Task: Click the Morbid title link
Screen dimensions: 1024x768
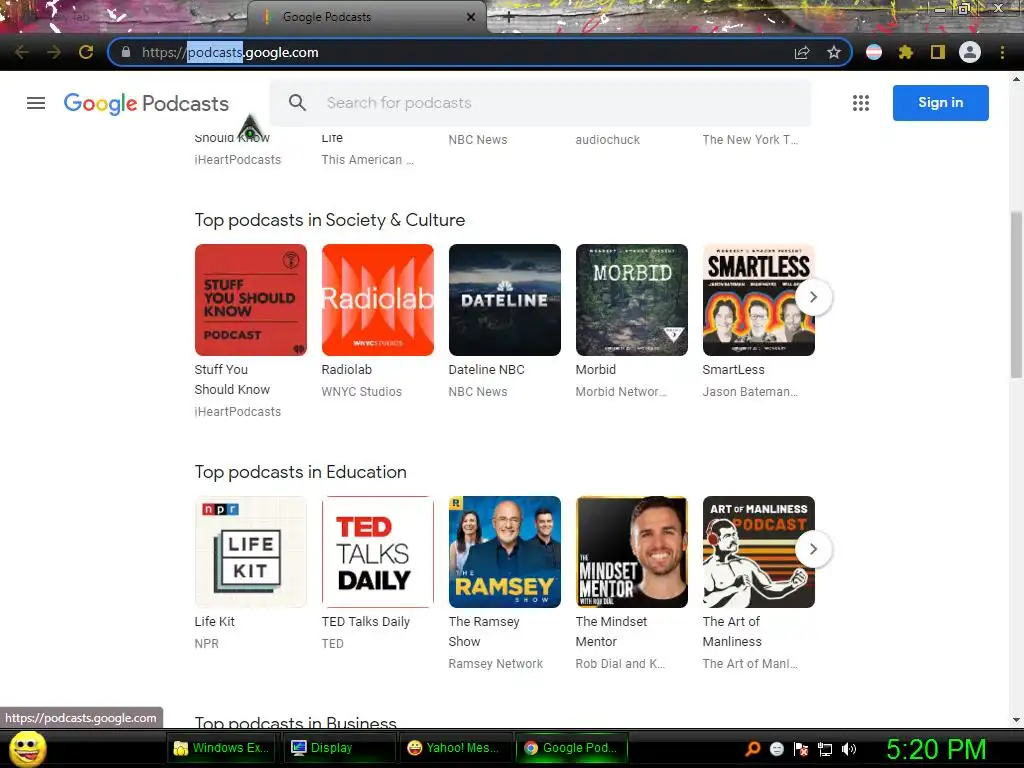Action: (596, 370)
